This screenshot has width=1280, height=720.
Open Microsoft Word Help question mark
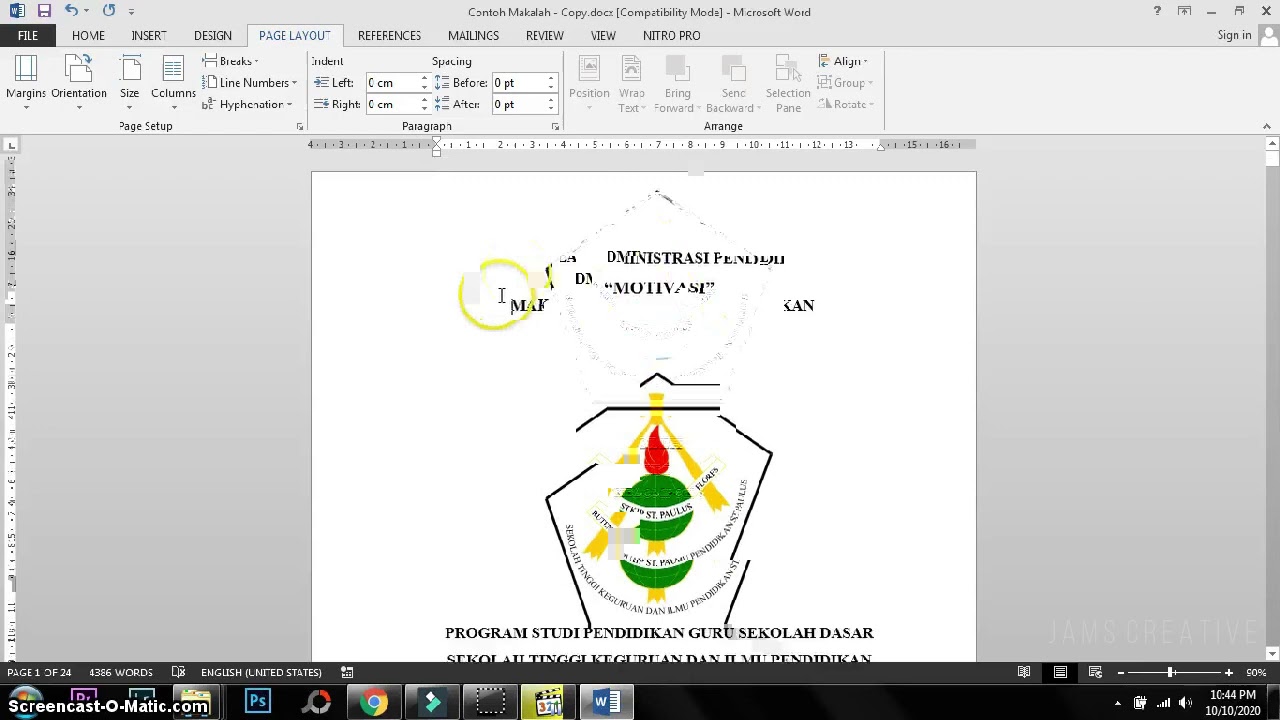click(x=1157, y=11)
